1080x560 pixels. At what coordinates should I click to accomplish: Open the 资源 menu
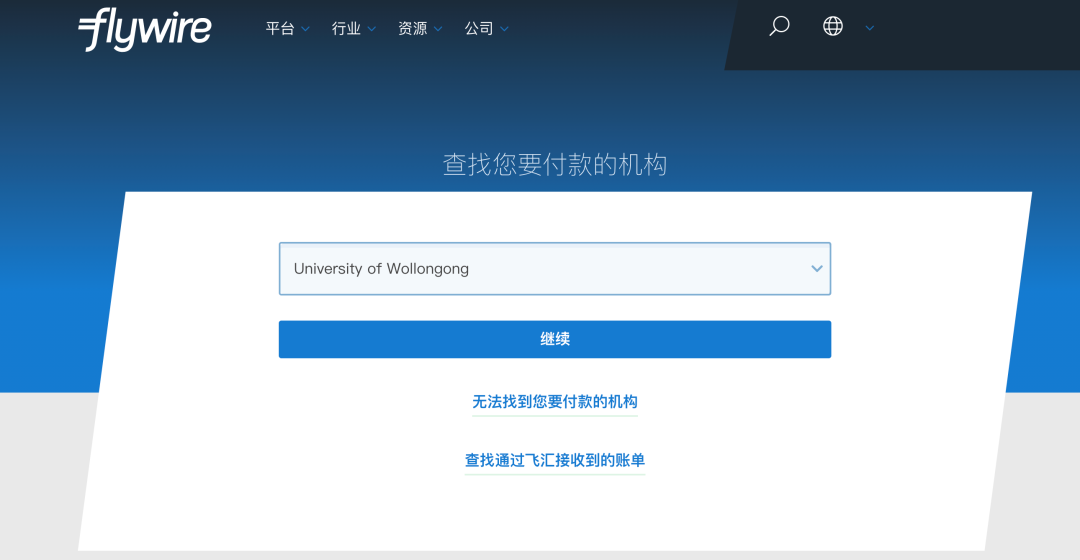tap(413, 28)
